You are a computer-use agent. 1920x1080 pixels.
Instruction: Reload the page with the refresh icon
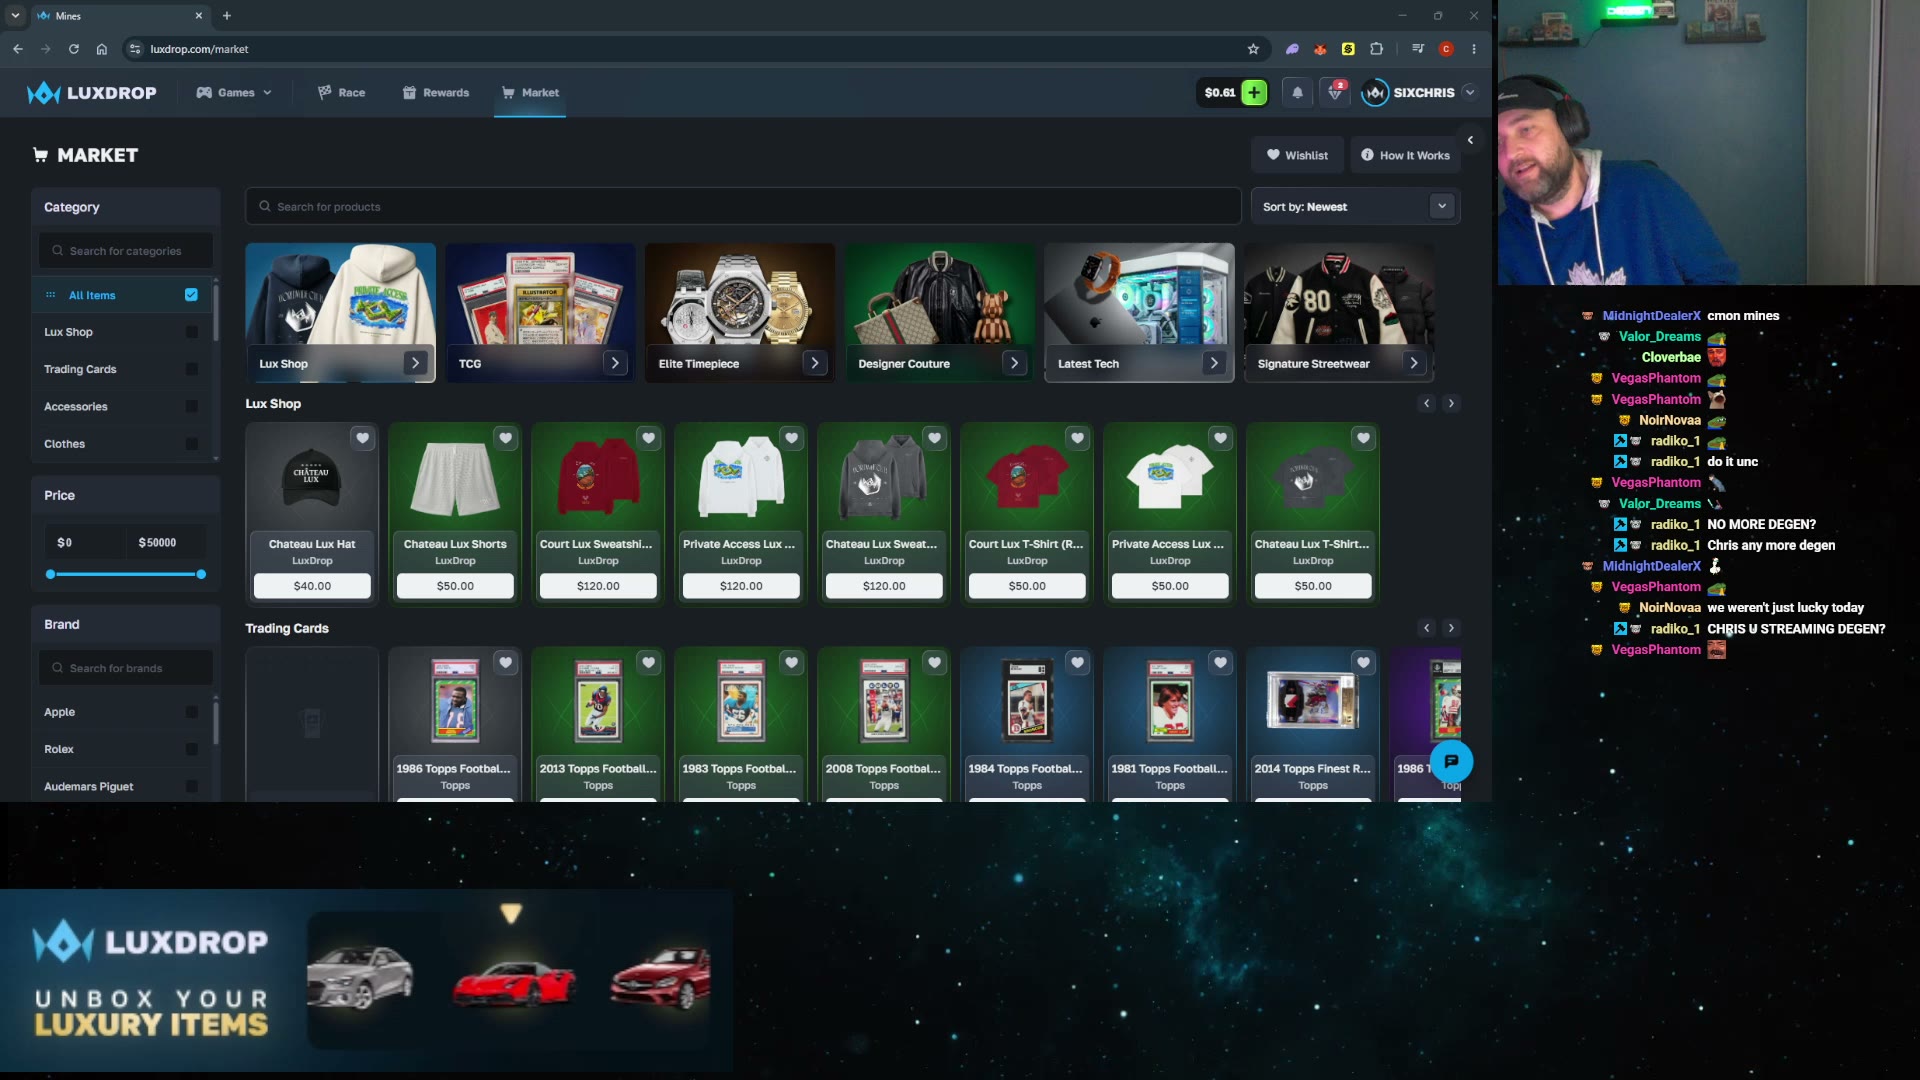[x=74, y=49]
